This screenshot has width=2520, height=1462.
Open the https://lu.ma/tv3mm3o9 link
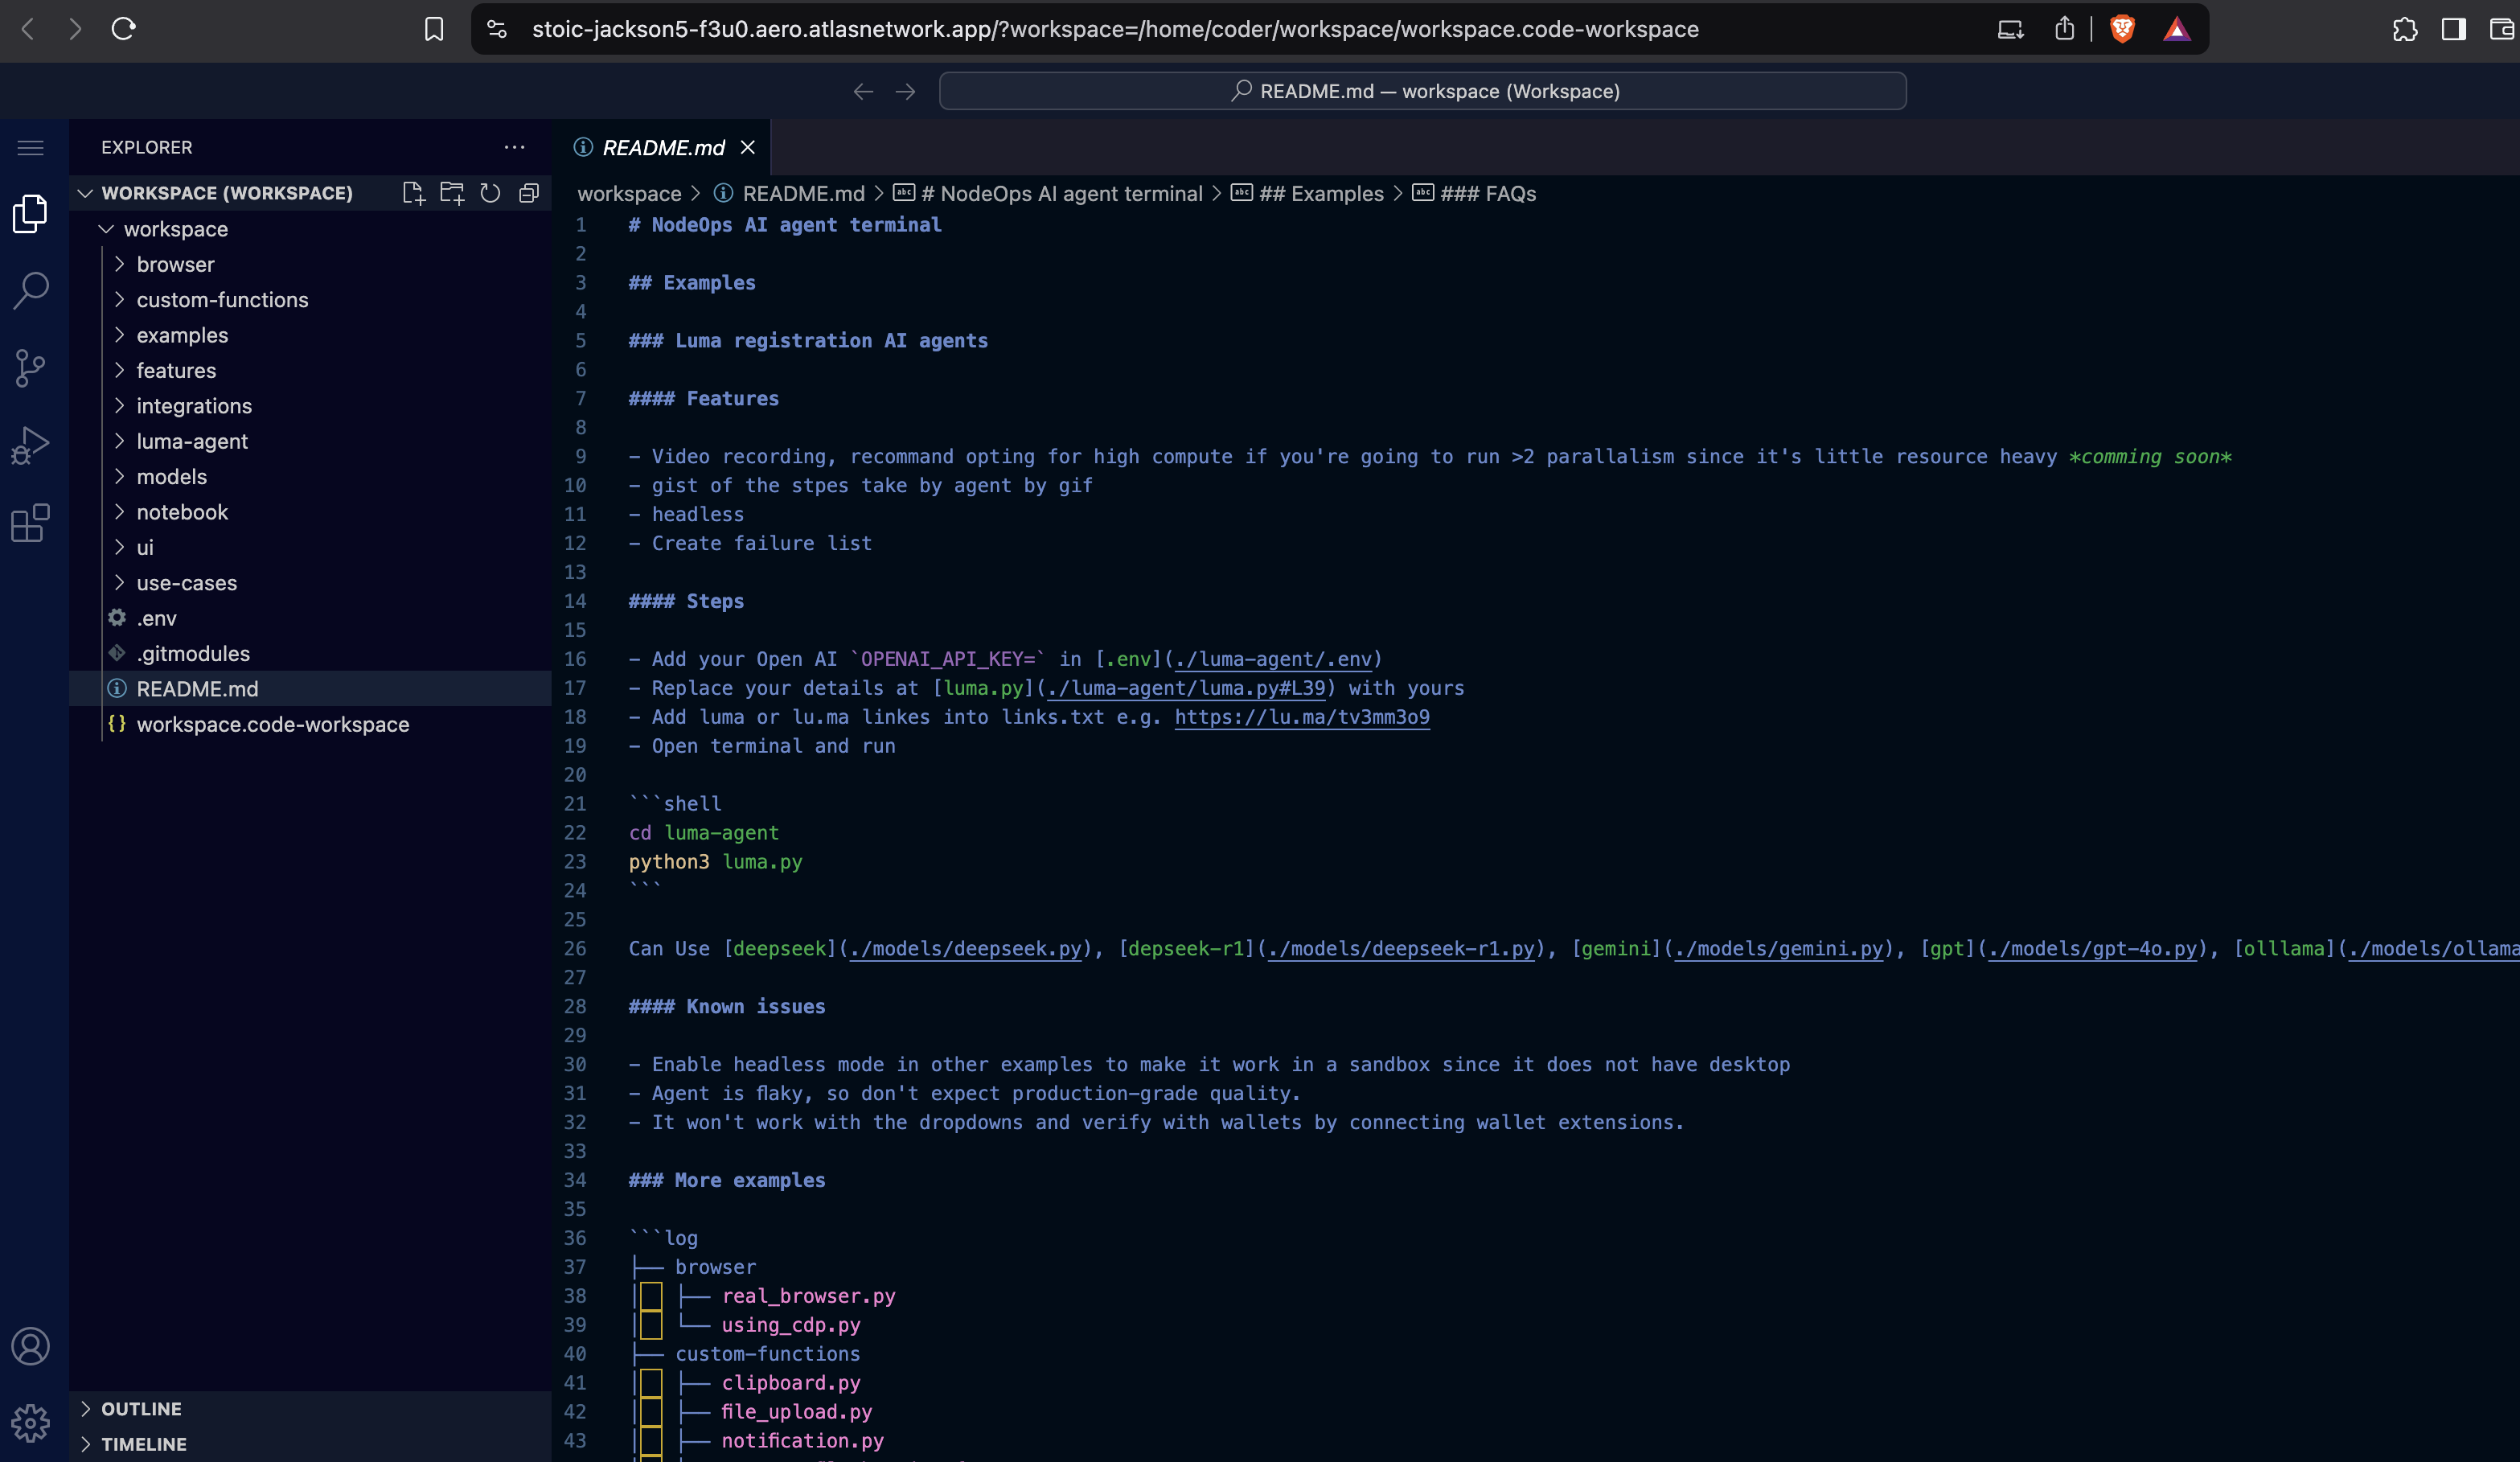1301,717
